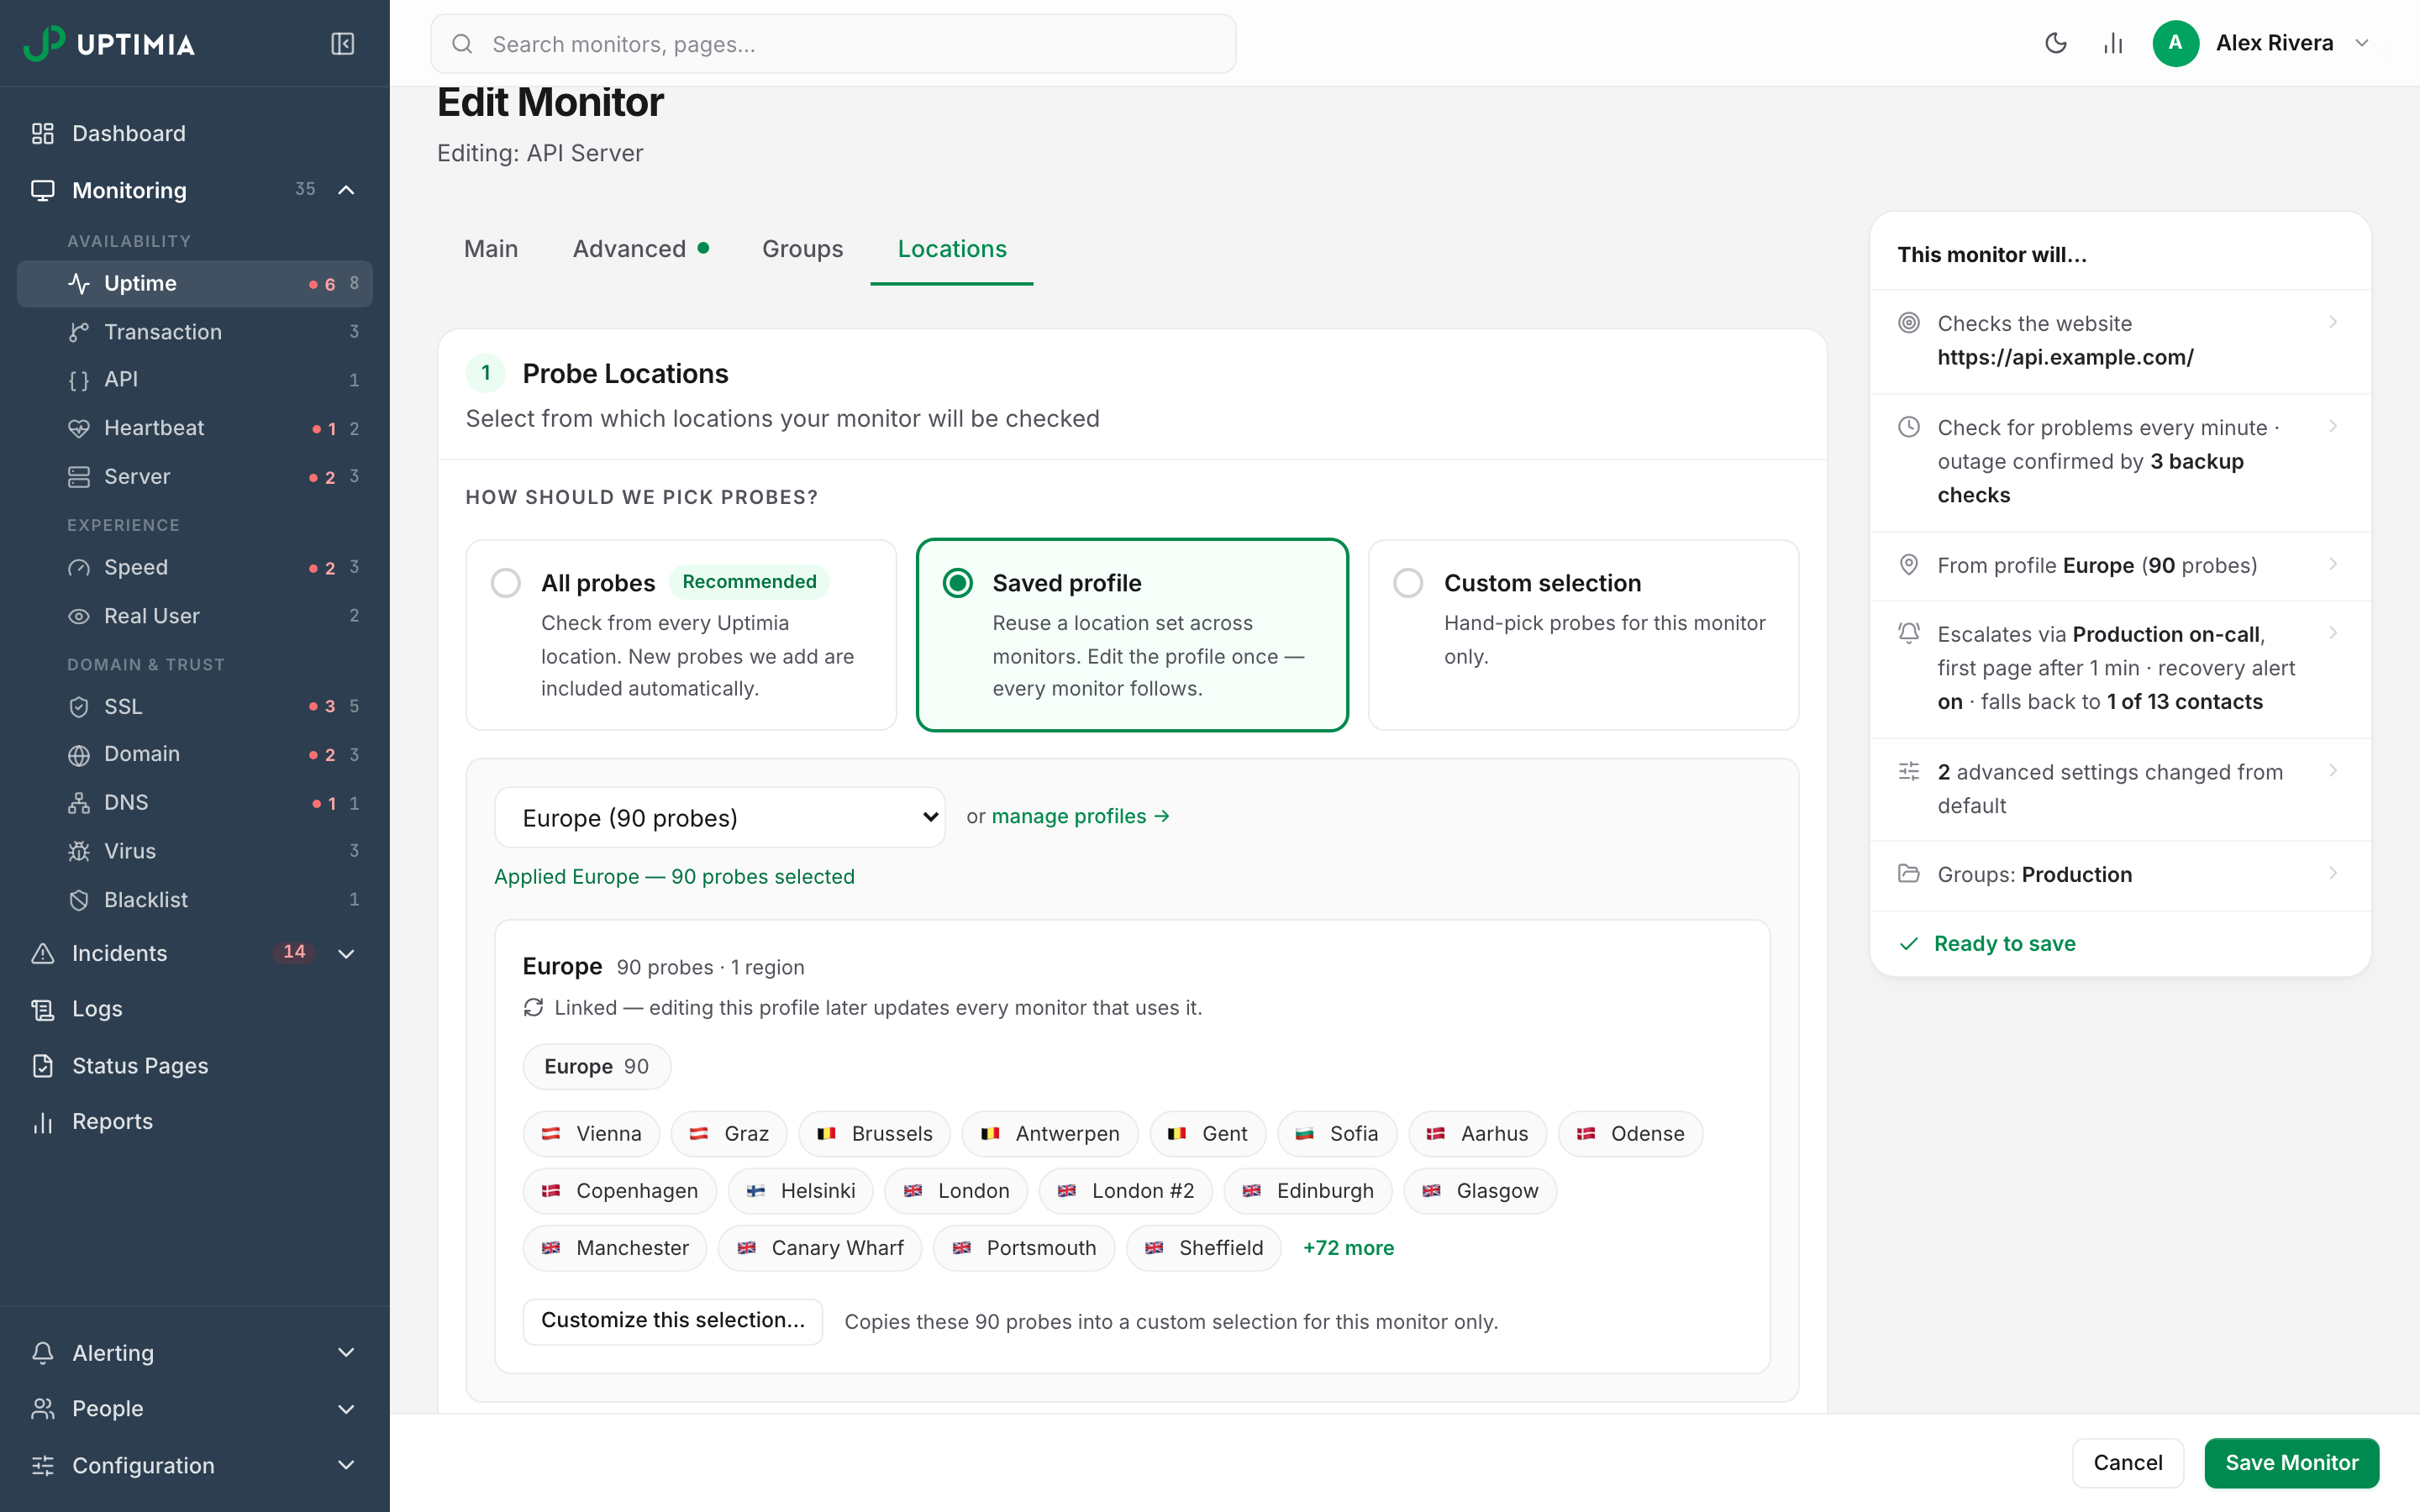Open the Groups: Production summary row
The image size is (2420, 1512).
coord(2120,875)
